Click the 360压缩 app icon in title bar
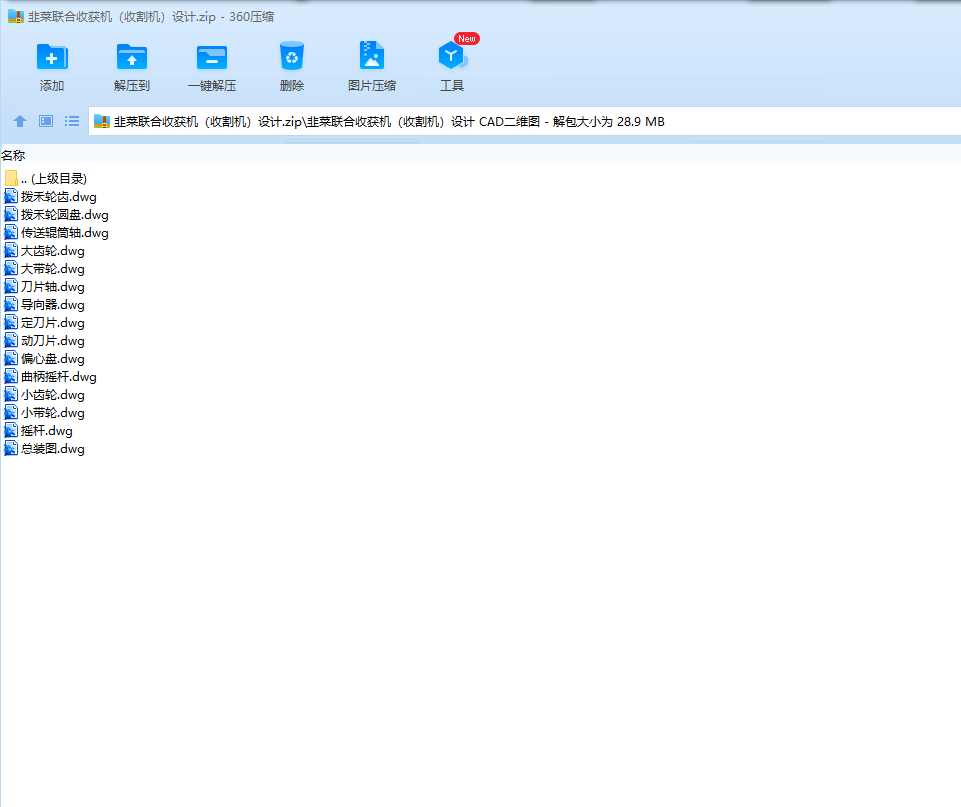Screen dimensions: 961x807 pos(15,17)
